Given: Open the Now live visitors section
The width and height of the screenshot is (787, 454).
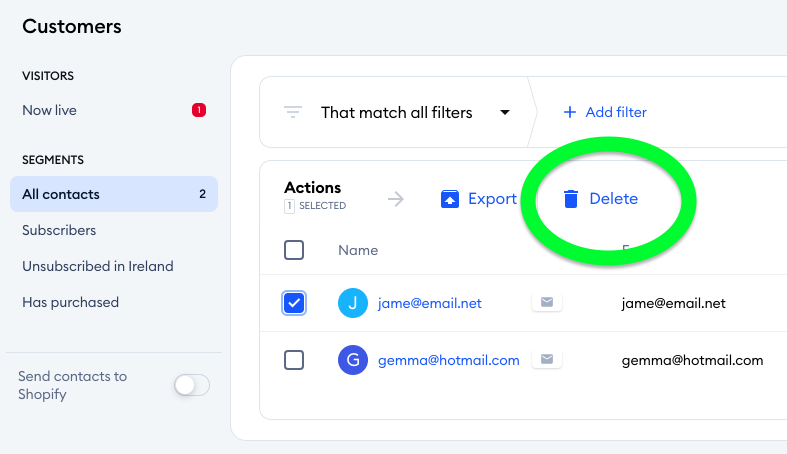Looking at the screenshot, I should (x=114, y=110).
